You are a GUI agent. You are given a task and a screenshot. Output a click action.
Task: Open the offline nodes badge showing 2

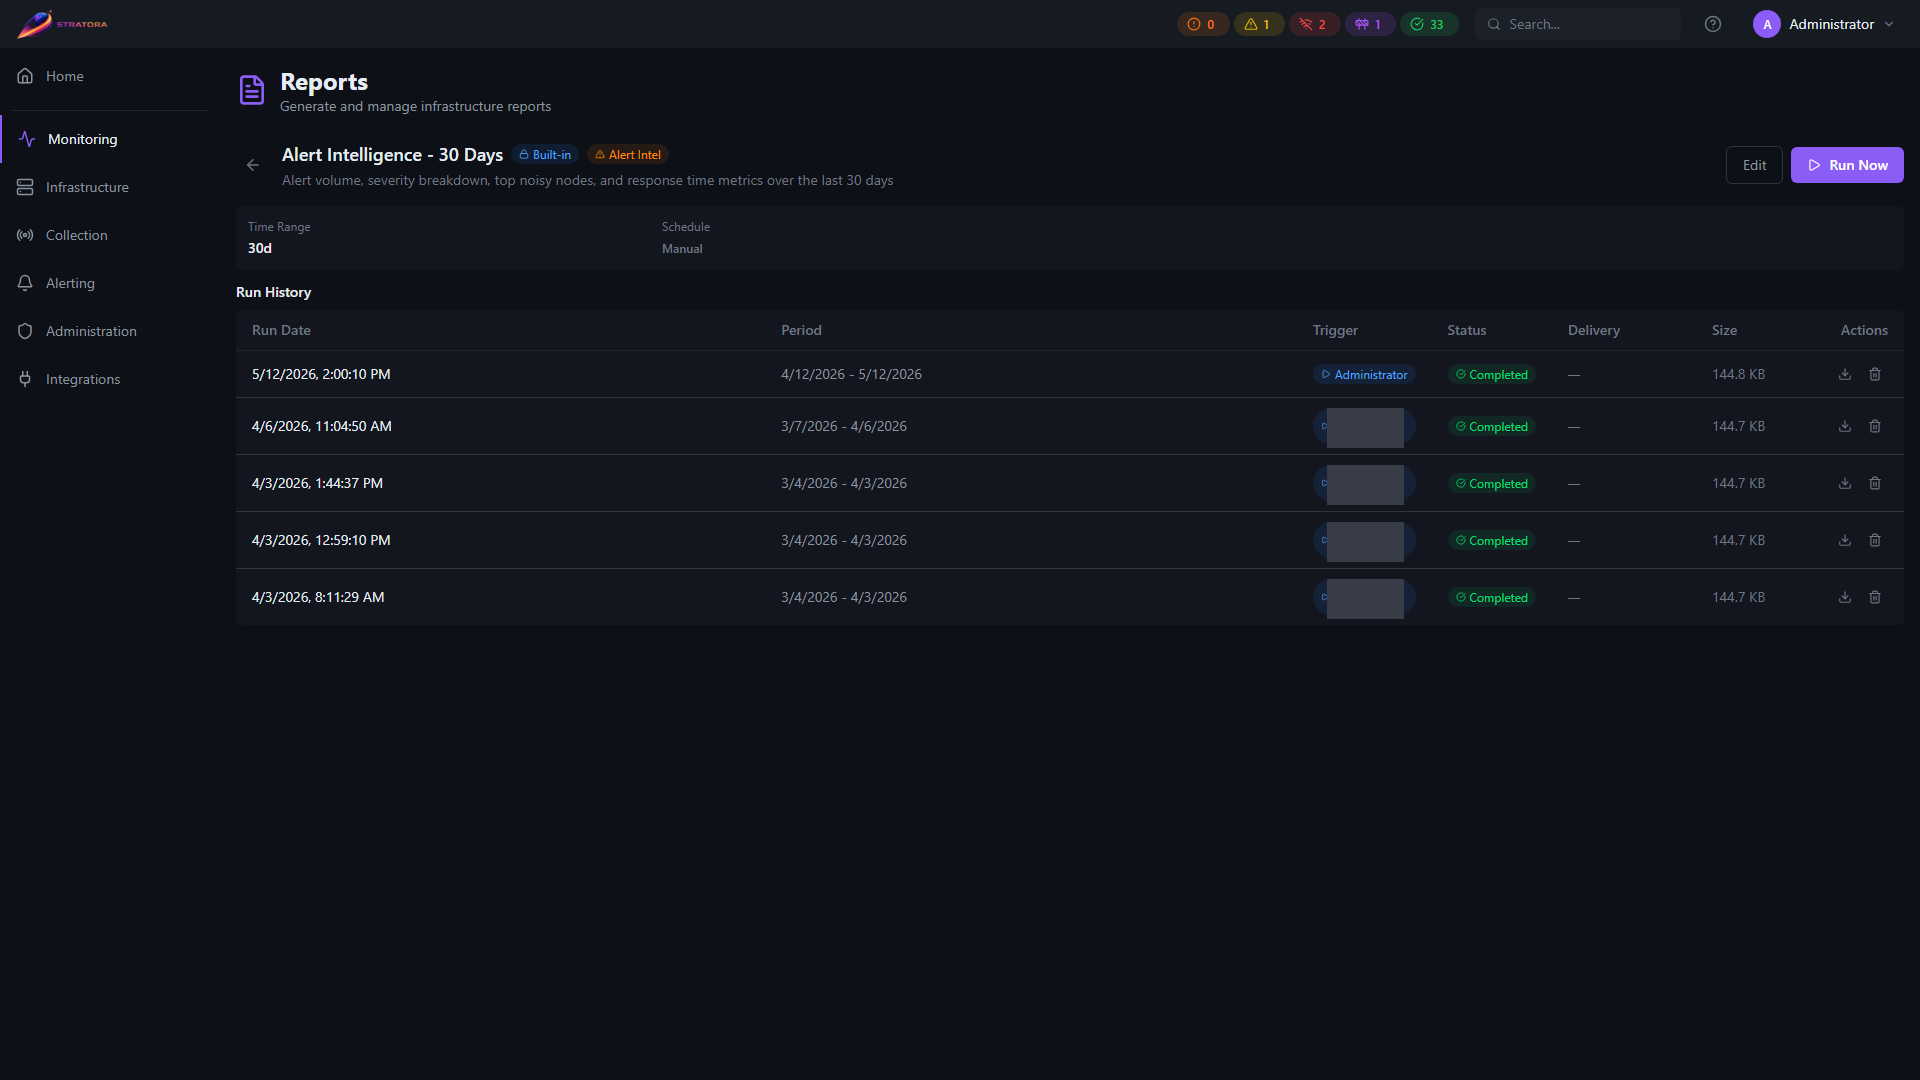click(1314, 24)
